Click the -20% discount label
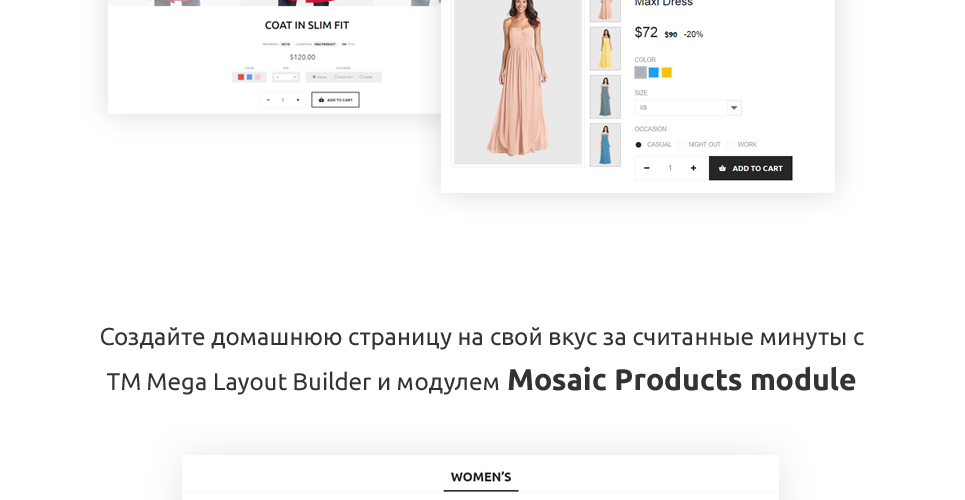This screenshot has width=965, height=500. click(x=693, y=34)
